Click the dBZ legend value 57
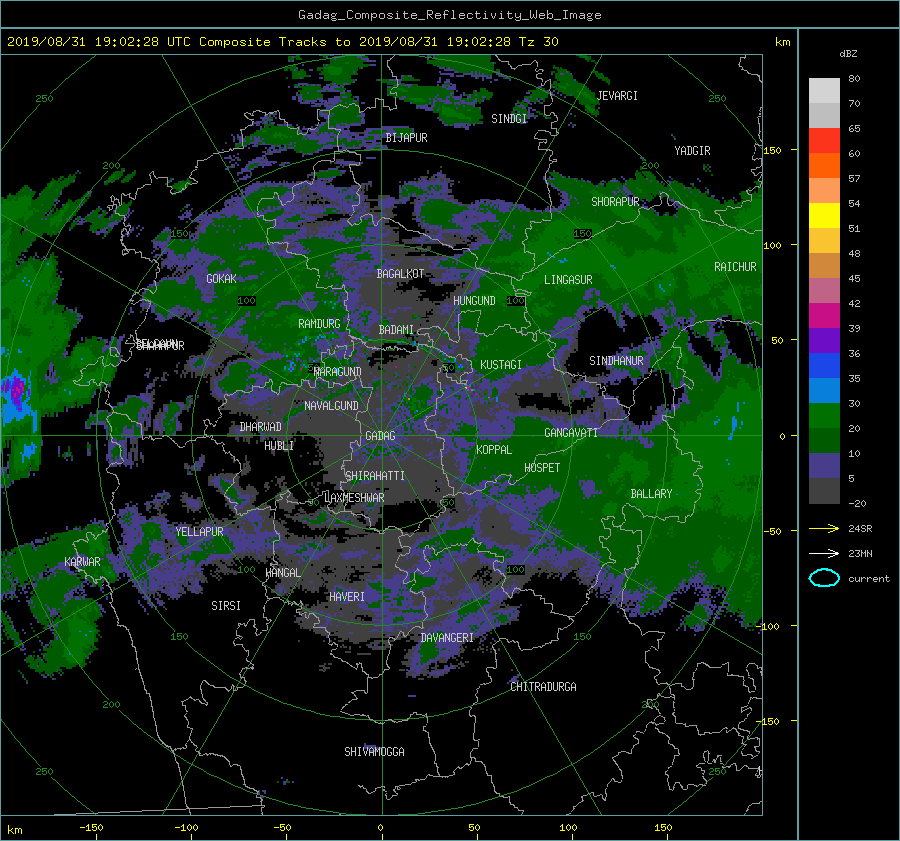 click(854, 179)
